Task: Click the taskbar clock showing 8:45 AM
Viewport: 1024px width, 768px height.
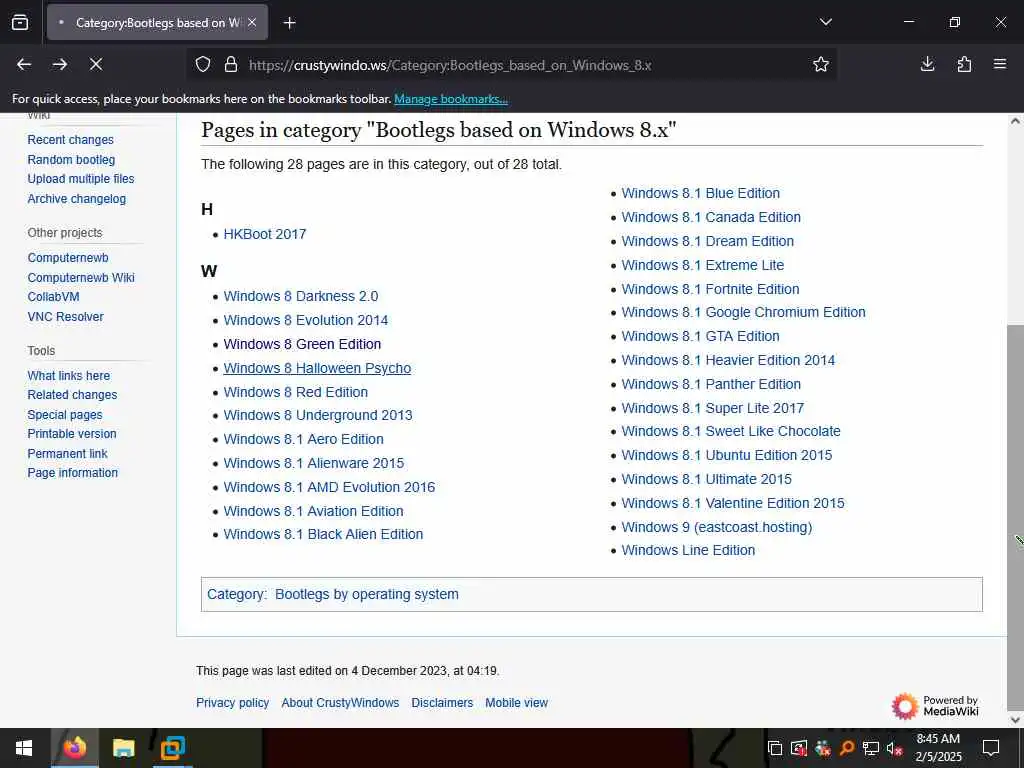Action: tap(938, 748)
